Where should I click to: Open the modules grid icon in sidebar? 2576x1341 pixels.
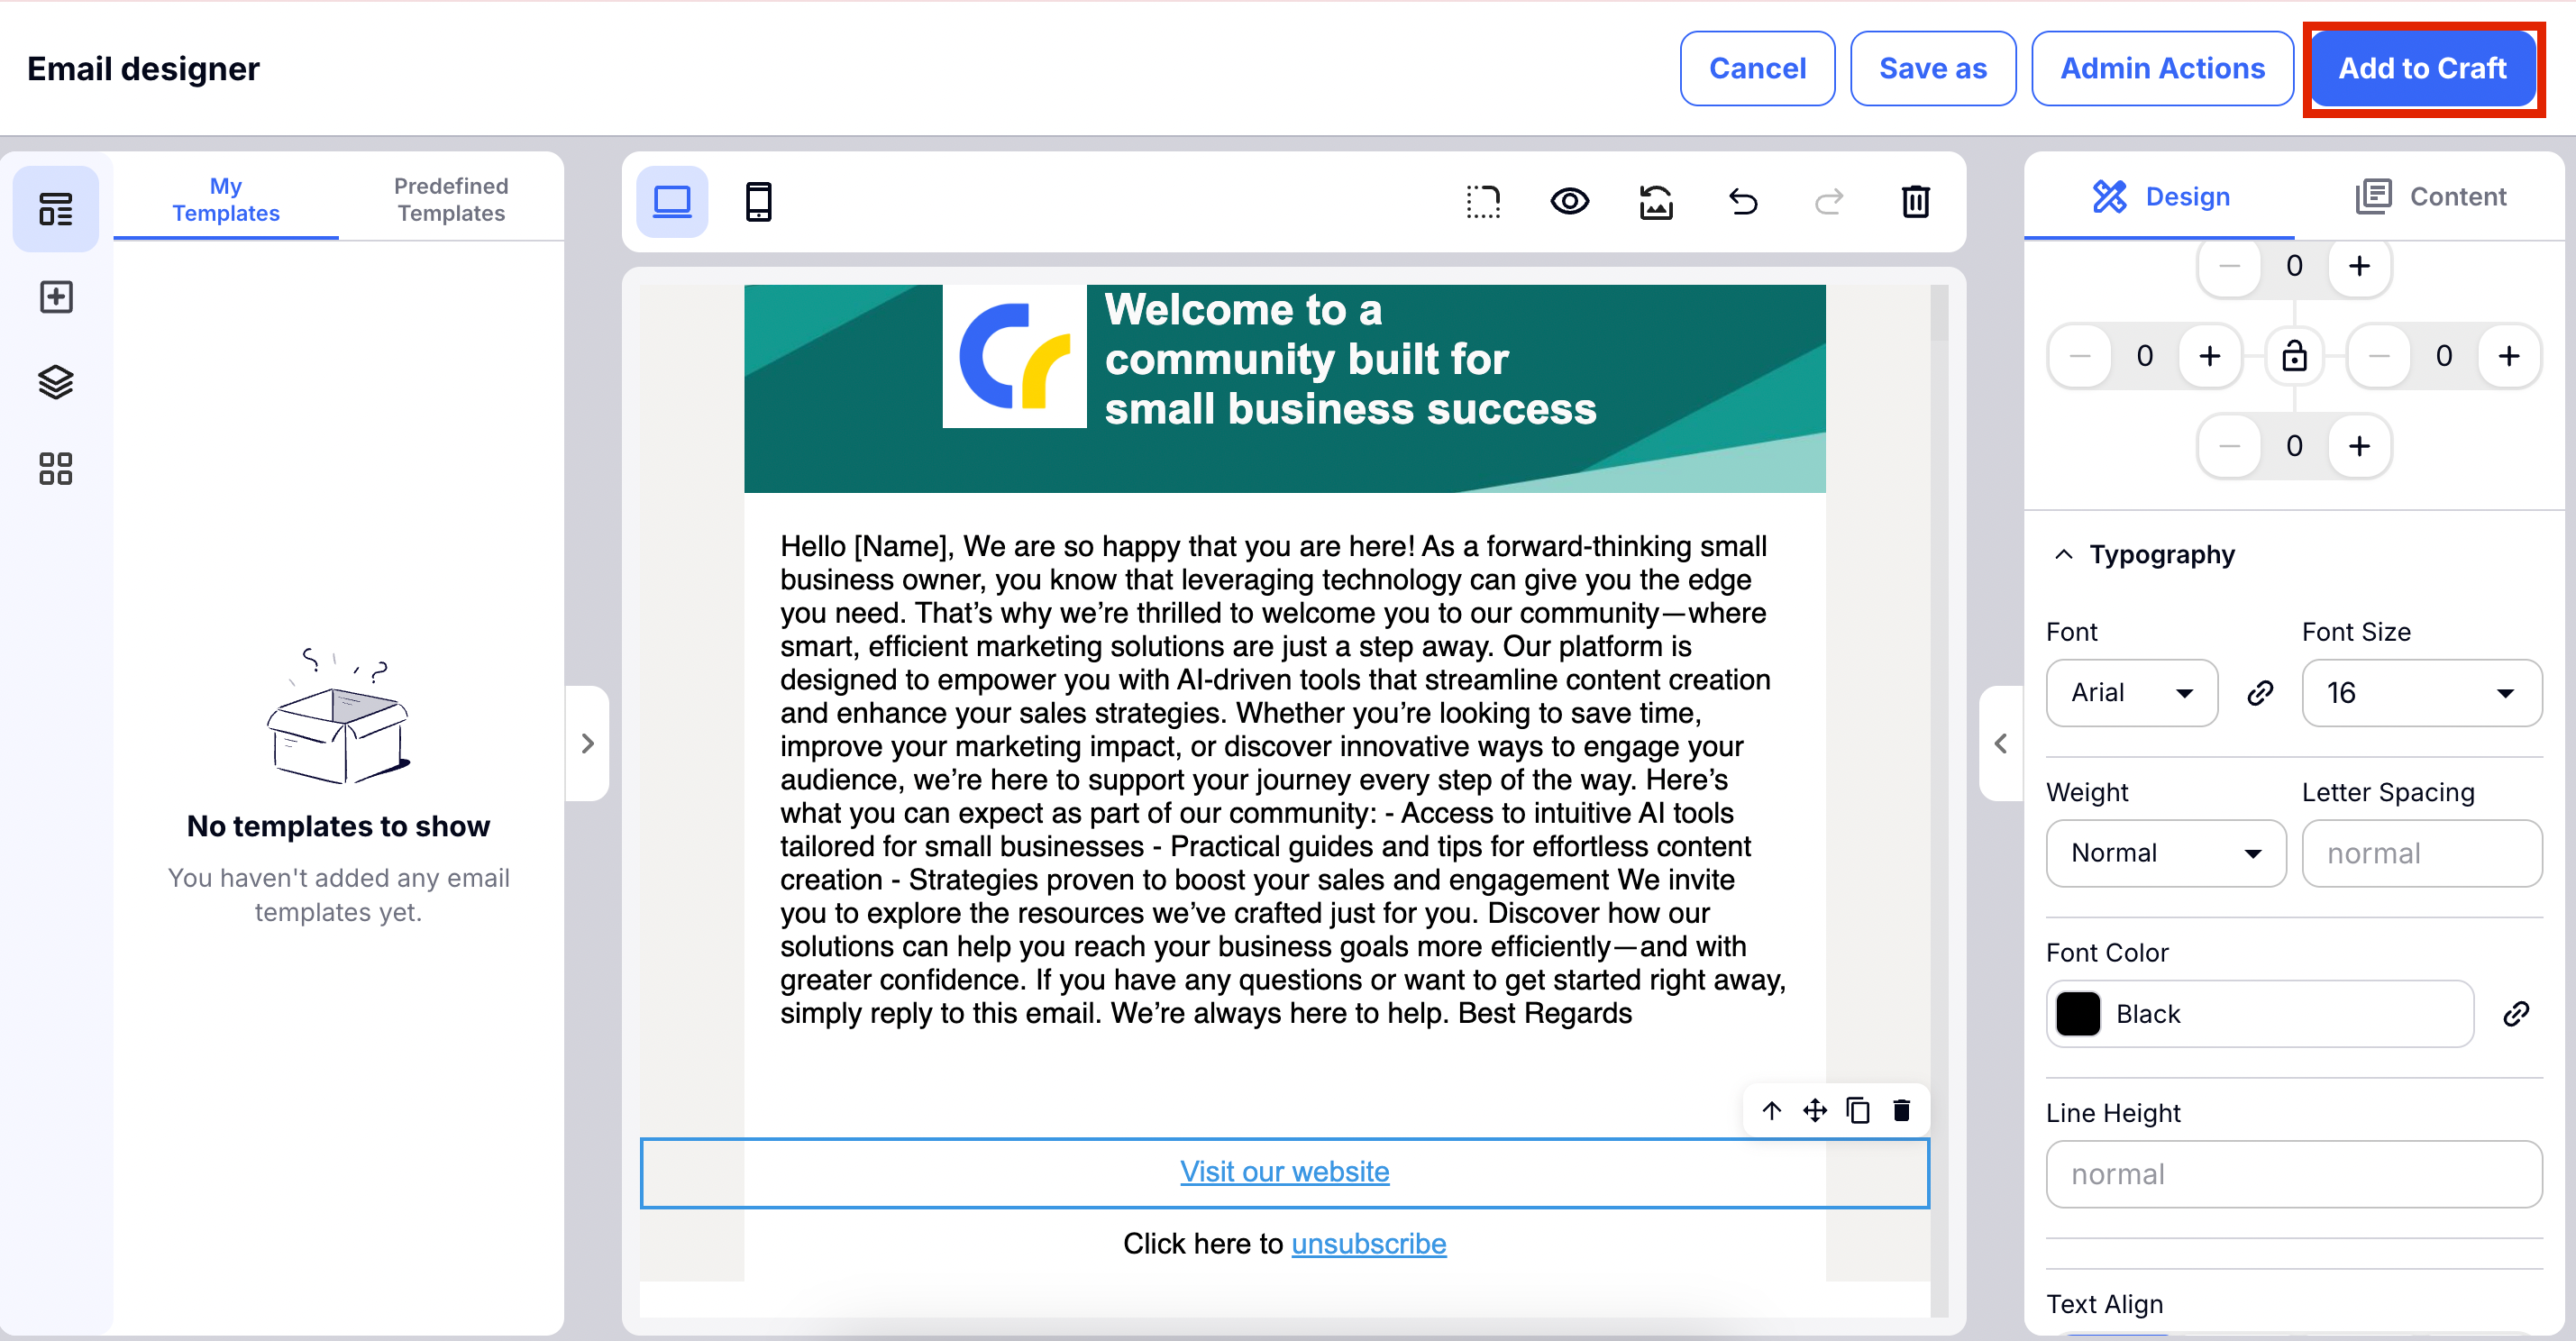tap(56, 468)
